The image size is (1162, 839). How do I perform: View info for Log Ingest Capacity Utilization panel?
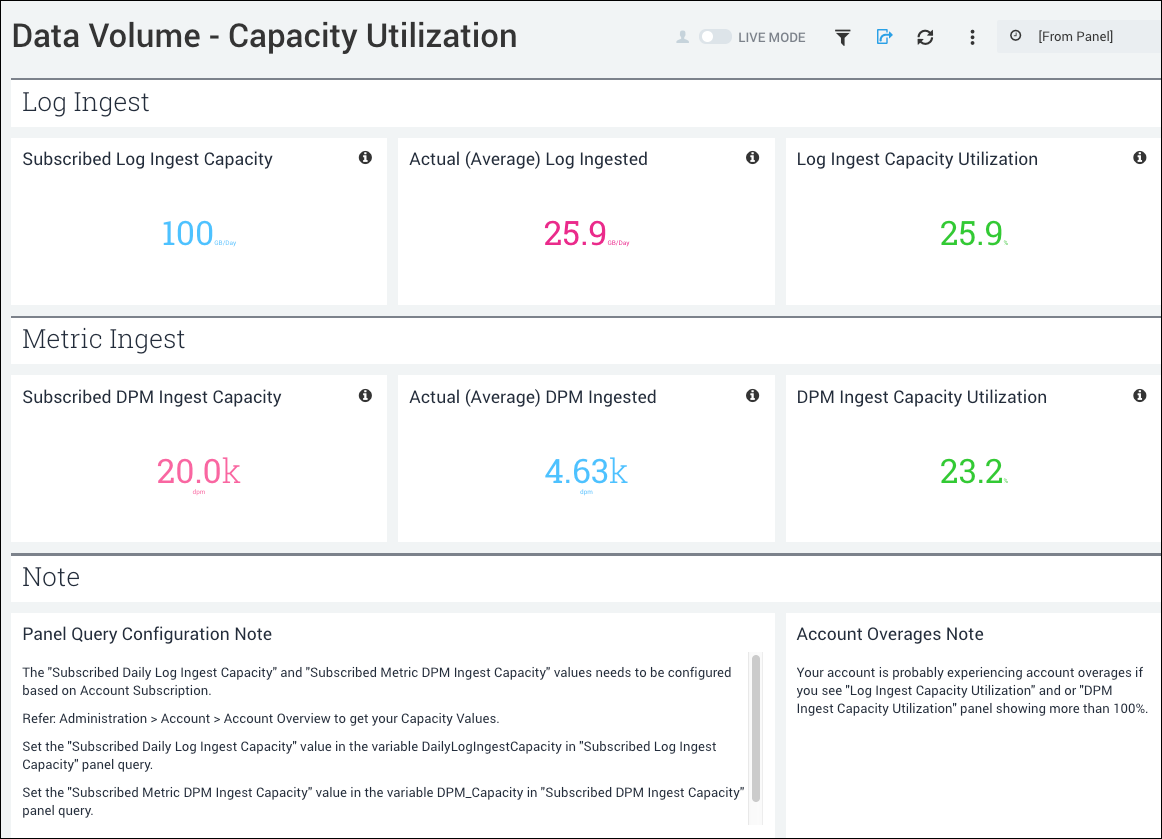point(1140,157)
